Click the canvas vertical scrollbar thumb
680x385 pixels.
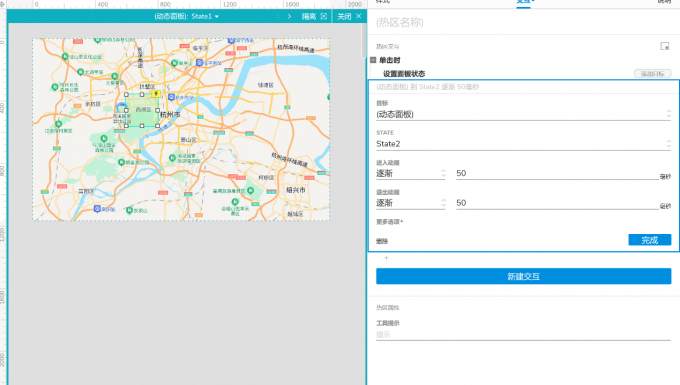point(363,41)
